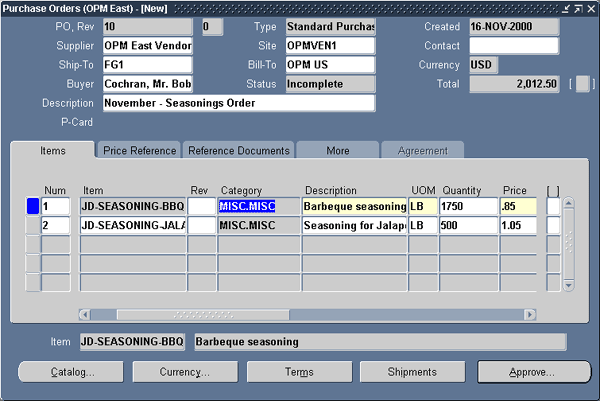Open the Agreement tab
600x401 pixels.
(x=422, y=150)
